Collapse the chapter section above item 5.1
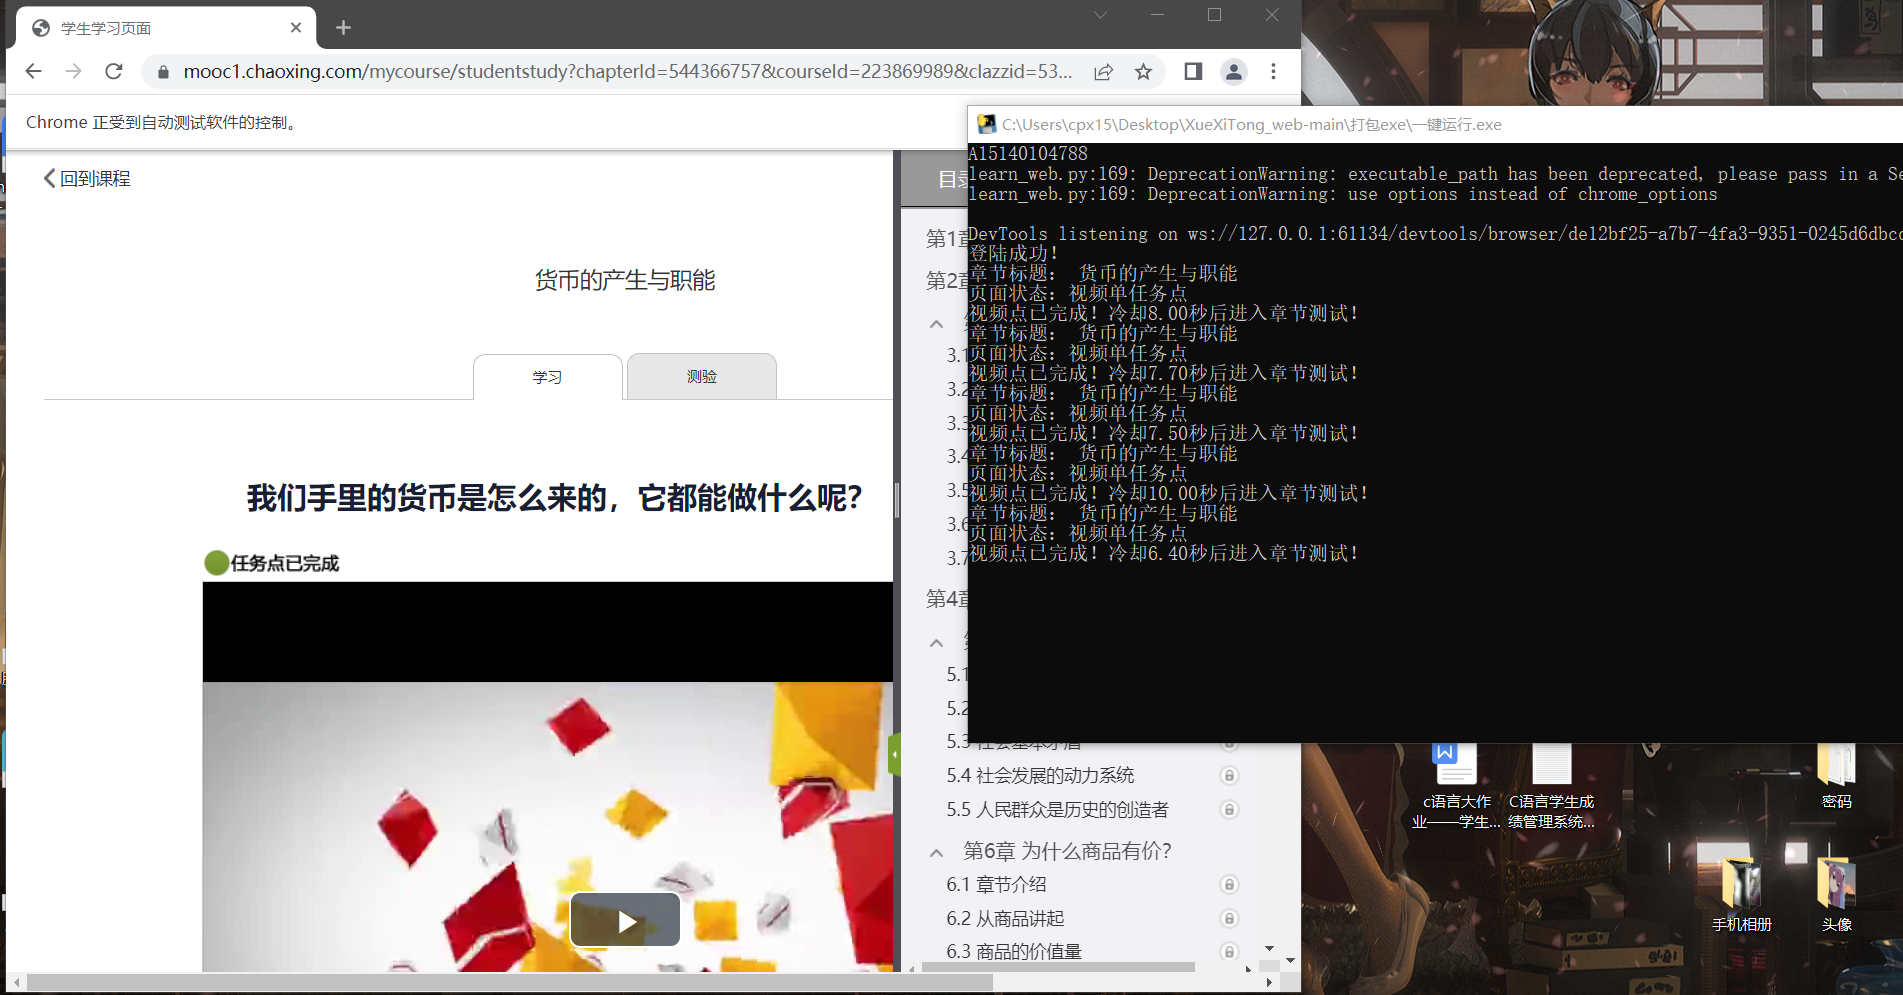Image resolution: width=1903 pixels, height=995 pixels. 936,642
